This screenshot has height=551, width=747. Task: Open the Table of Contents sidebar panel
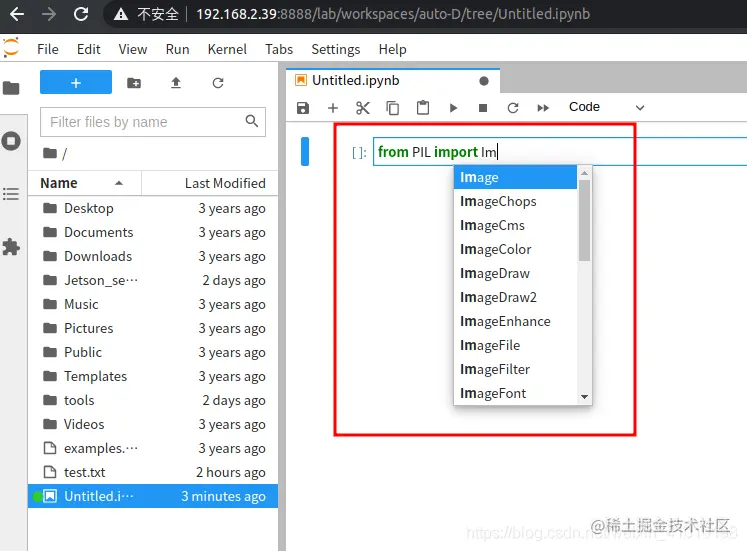[11, 194]
